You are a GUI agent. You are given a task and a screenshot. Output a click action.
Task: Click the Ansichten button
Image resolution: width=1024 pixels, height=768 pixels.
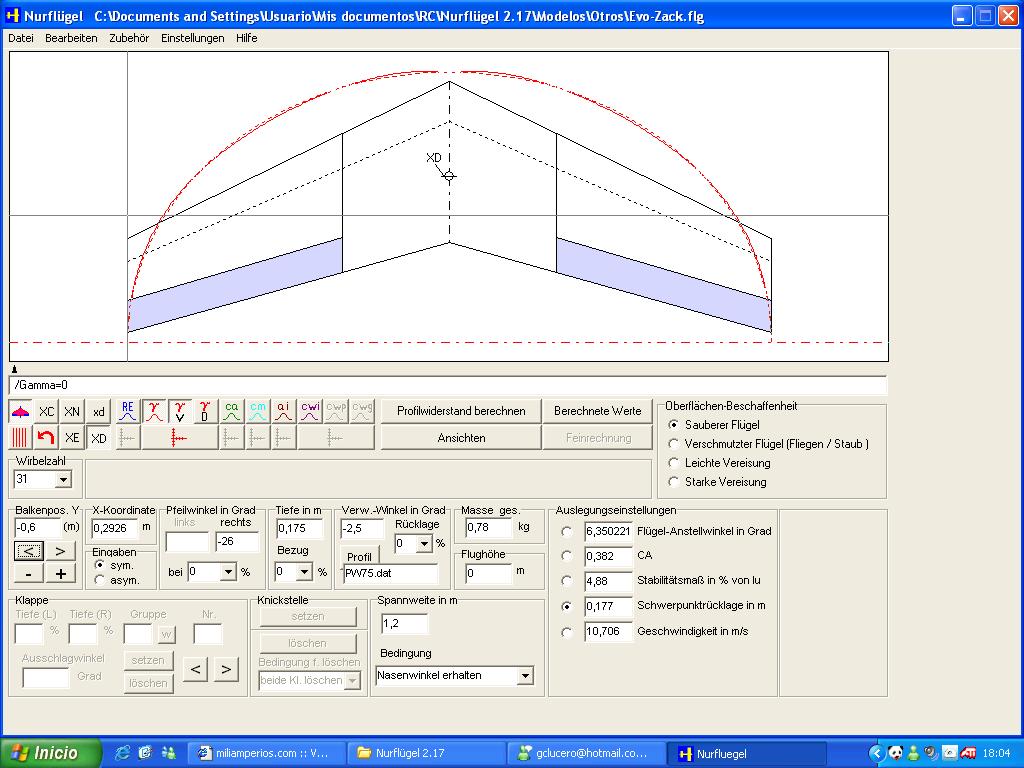461,438
